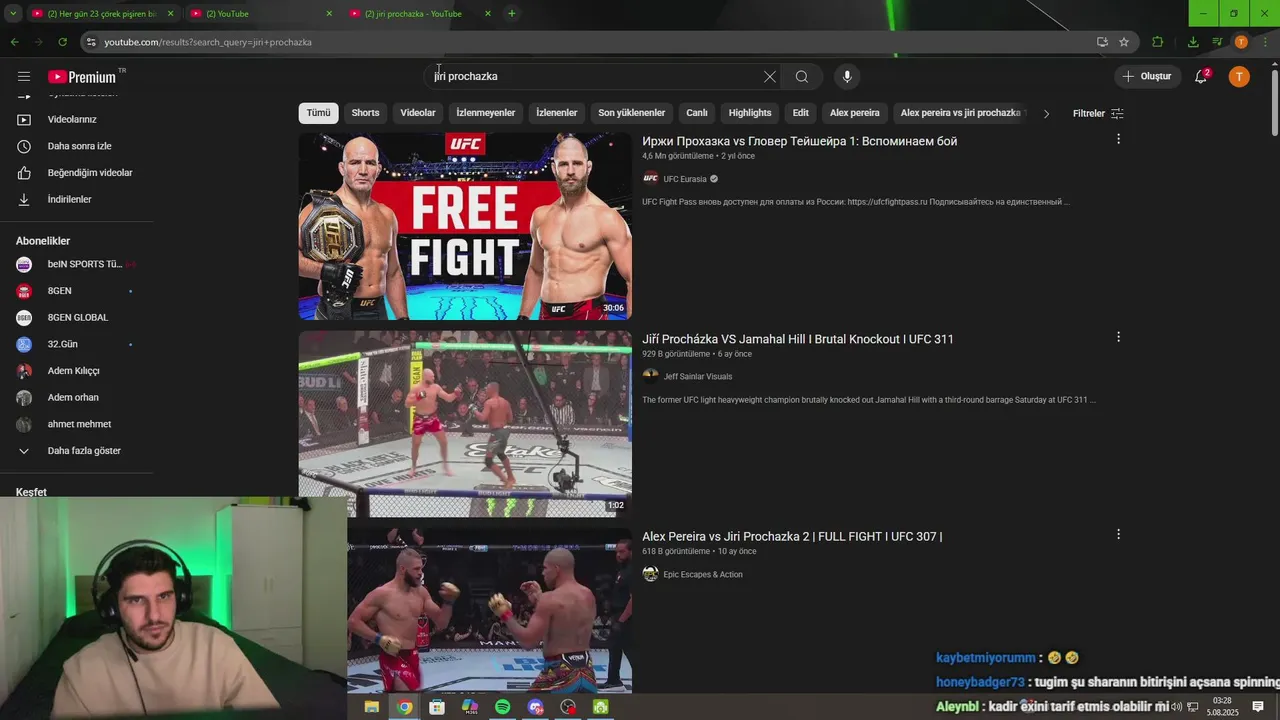The width and height of the screenshot is (1280, 720).
Task: Select the Shorts filter chip
Action: click(x=365, y=113)
